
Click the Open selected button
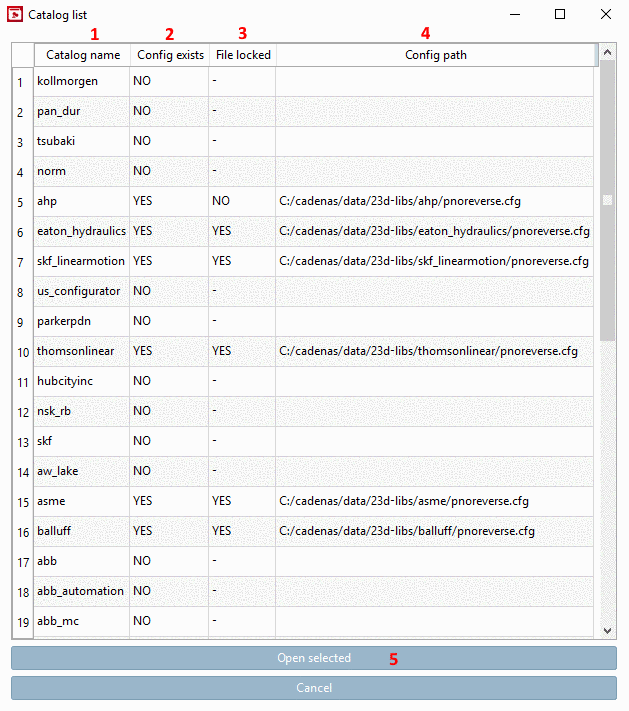314,658
